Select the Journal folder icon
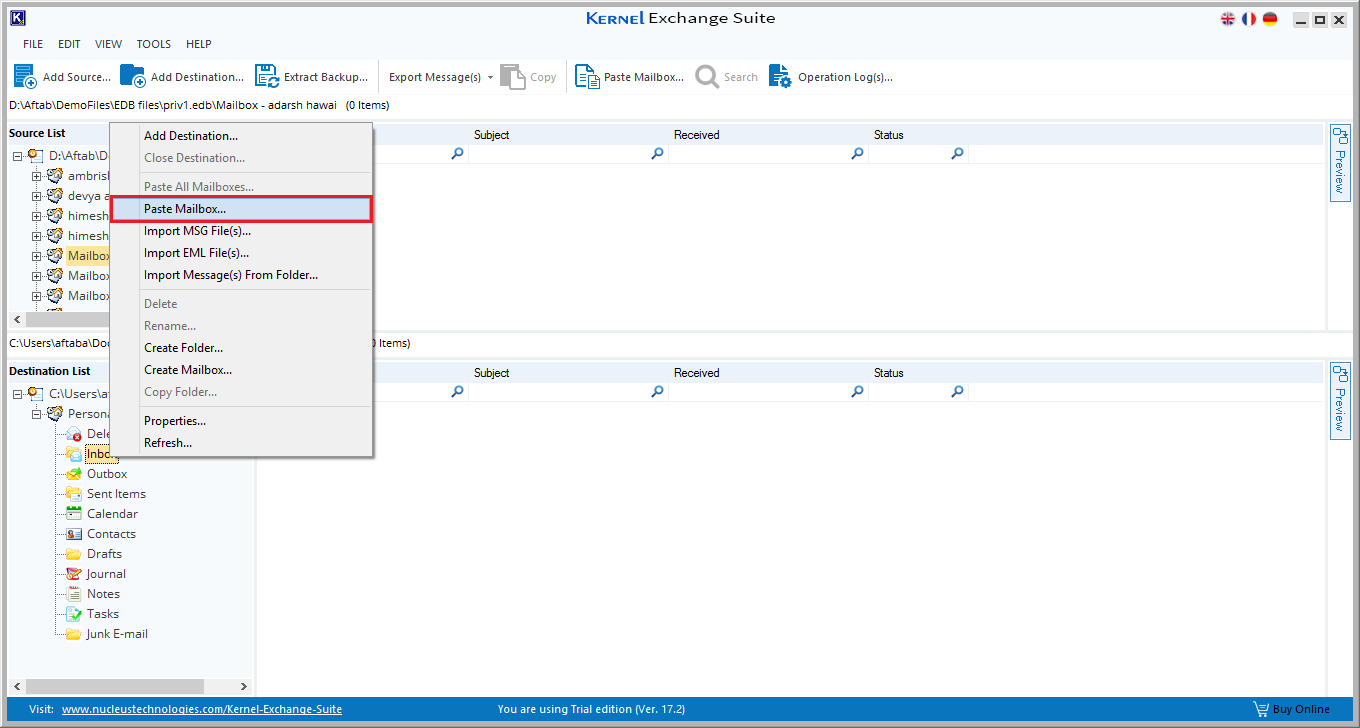 (74, 574)
